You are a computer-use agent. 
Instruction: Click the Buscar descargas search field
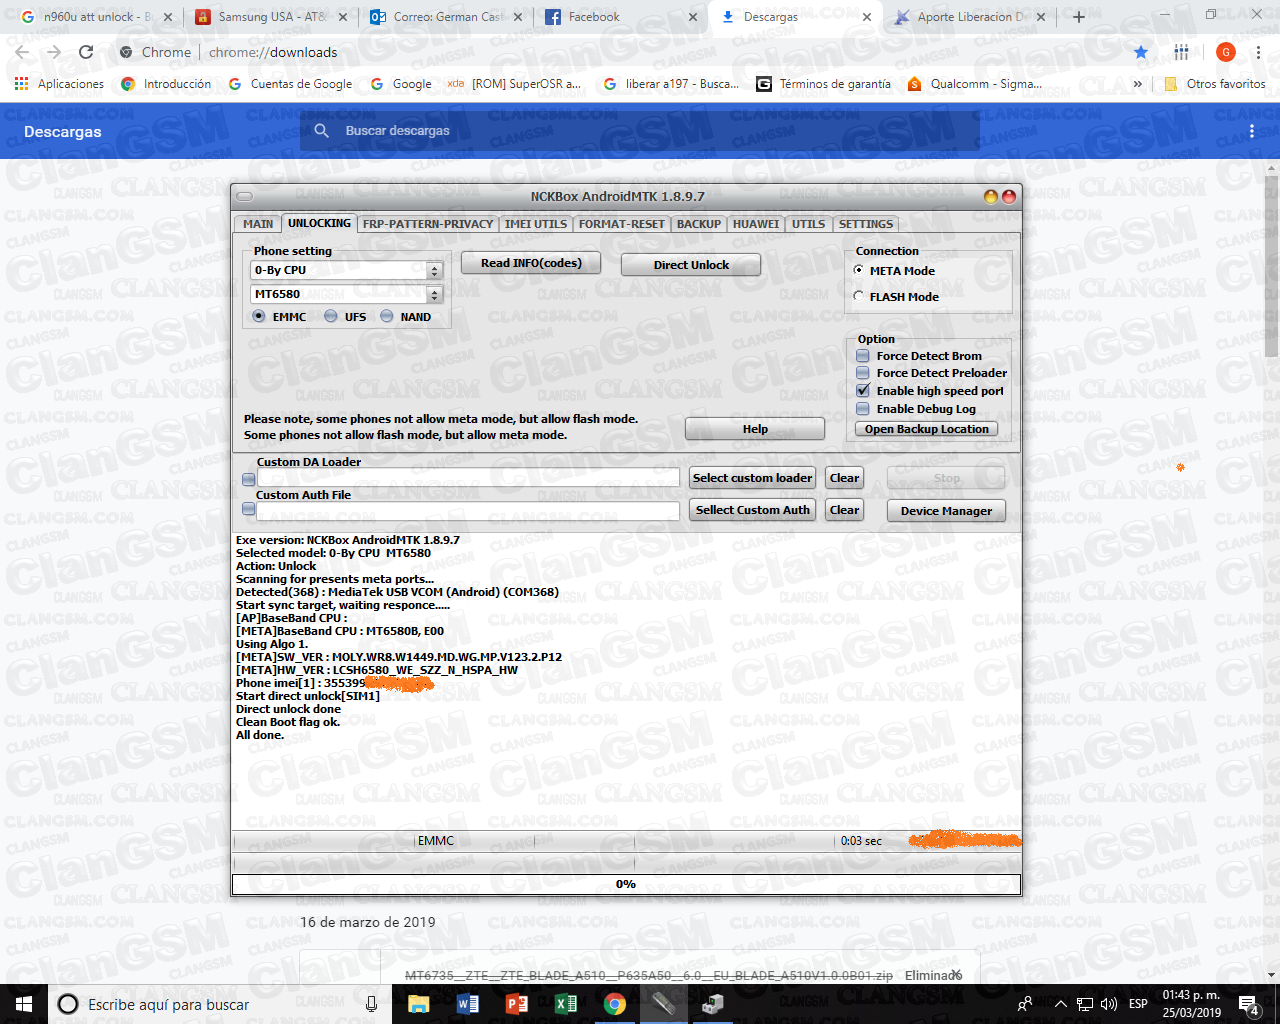(640, 131)
